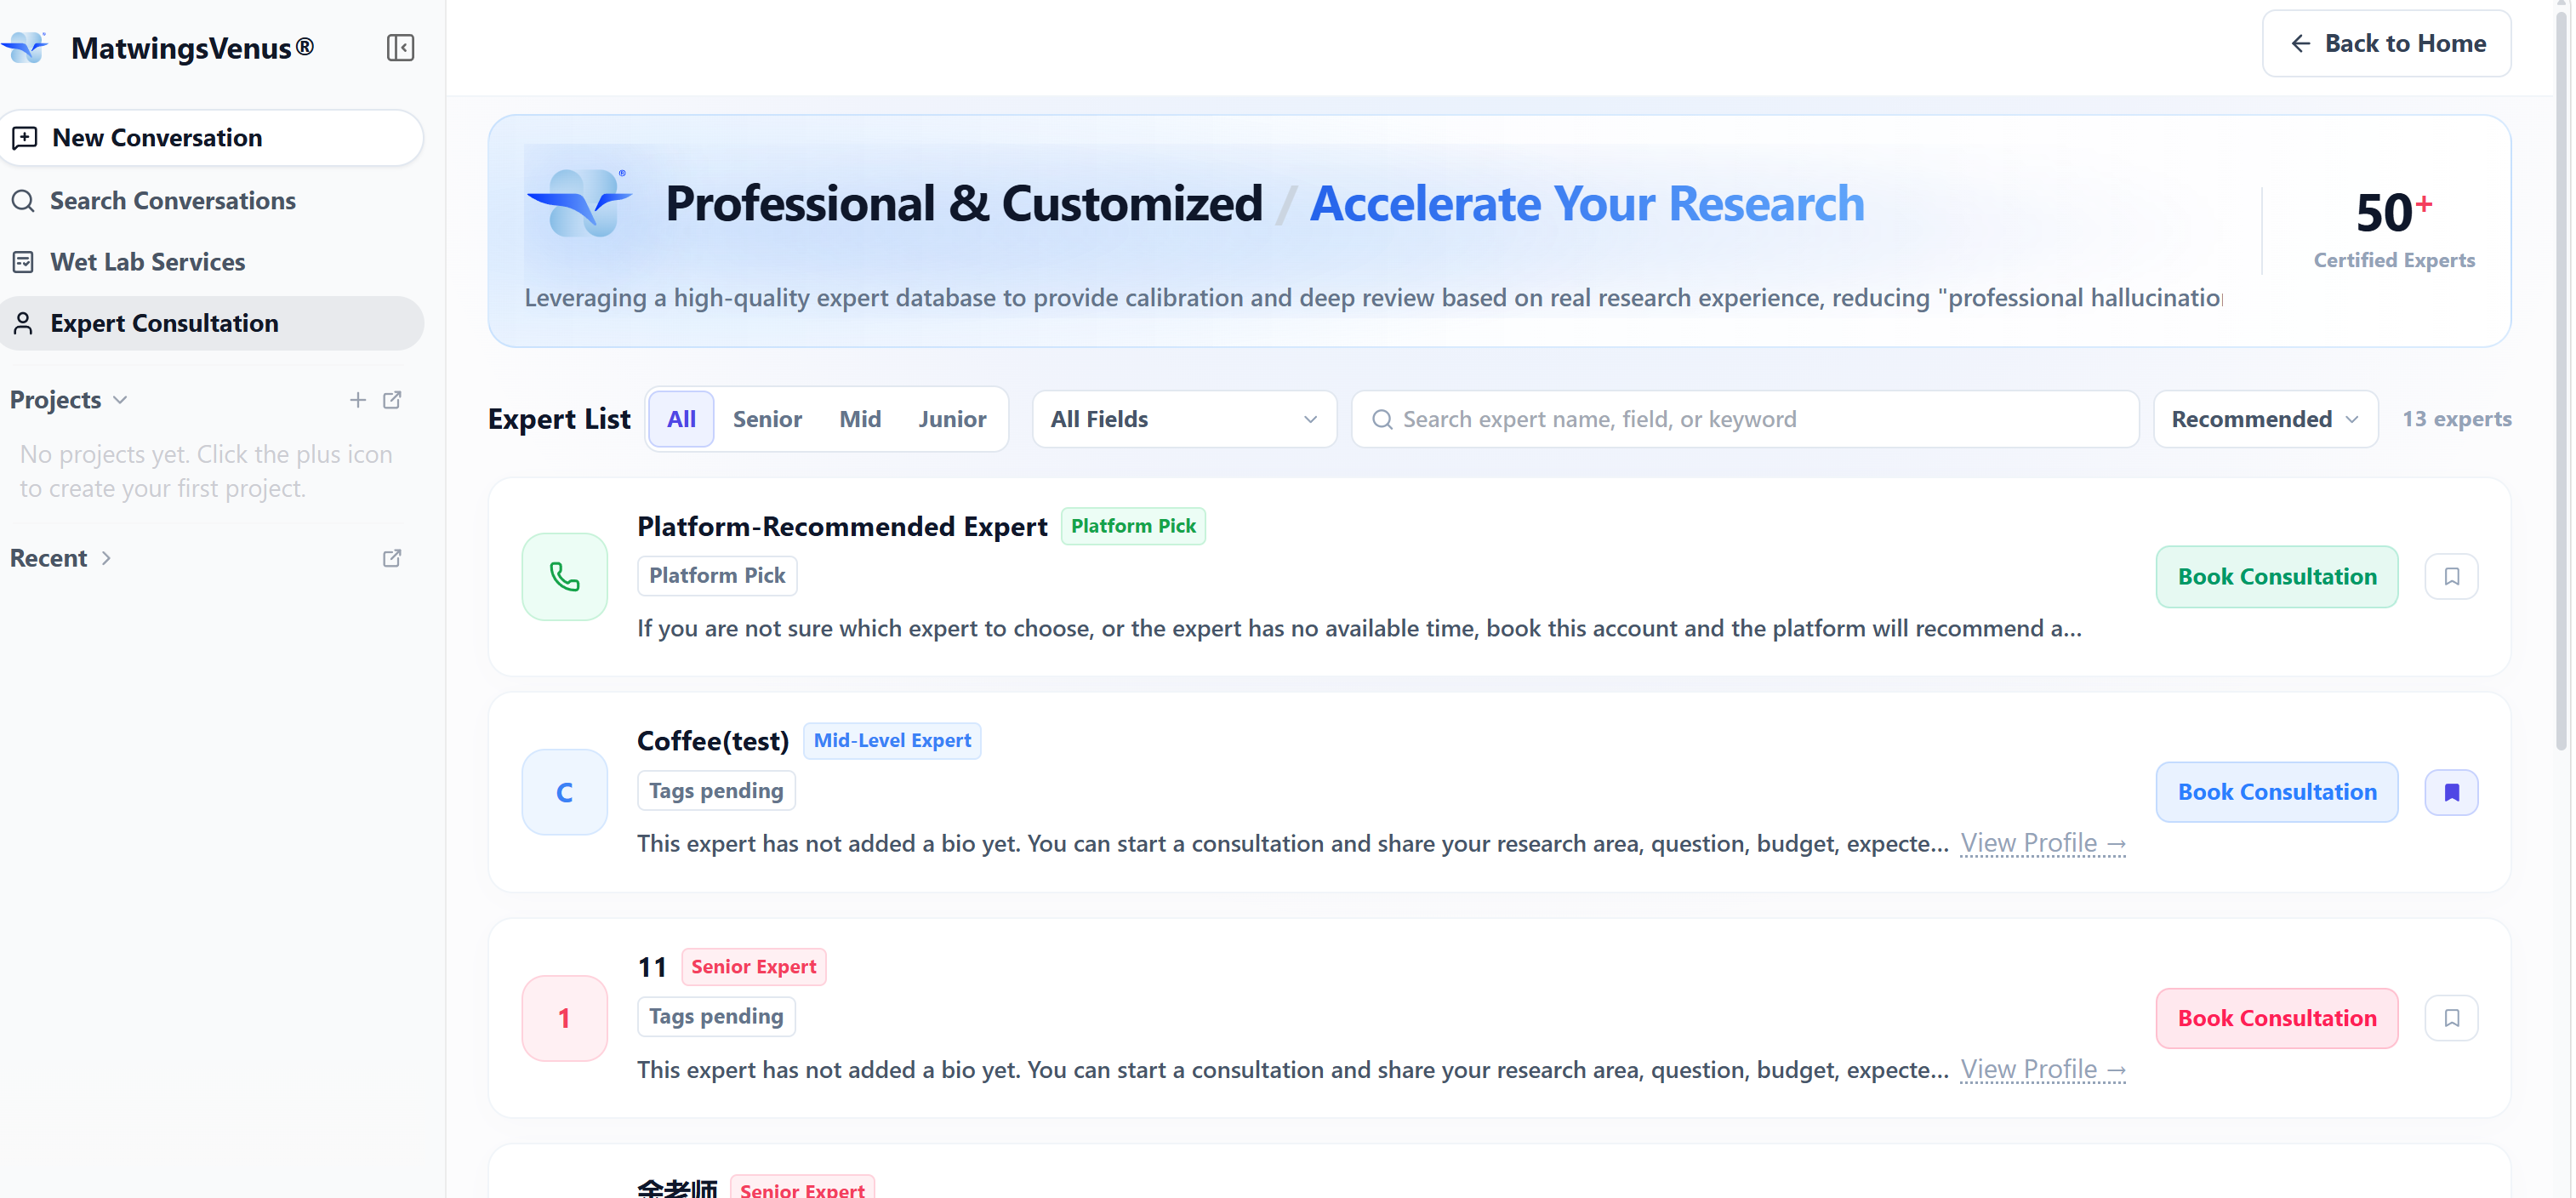Click the Mid-Level Expert badge
Screen dimensions: 2576x1198
click(892, 741)
